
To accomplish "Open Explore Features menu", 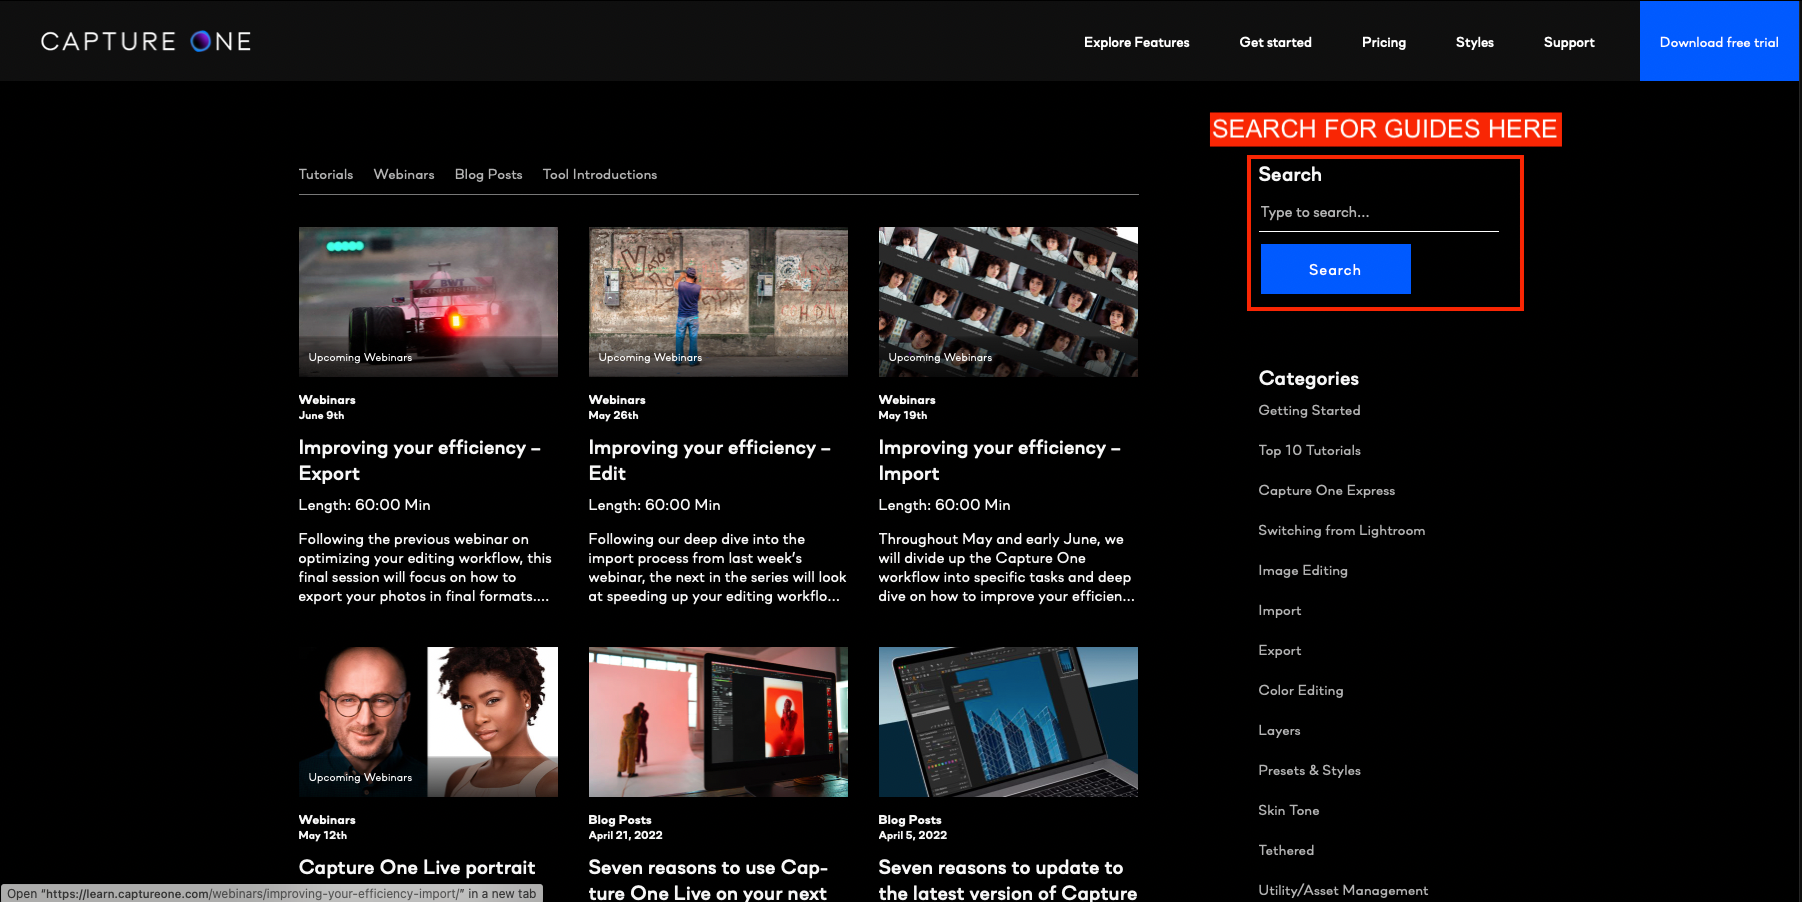I will click(1137, 42).
